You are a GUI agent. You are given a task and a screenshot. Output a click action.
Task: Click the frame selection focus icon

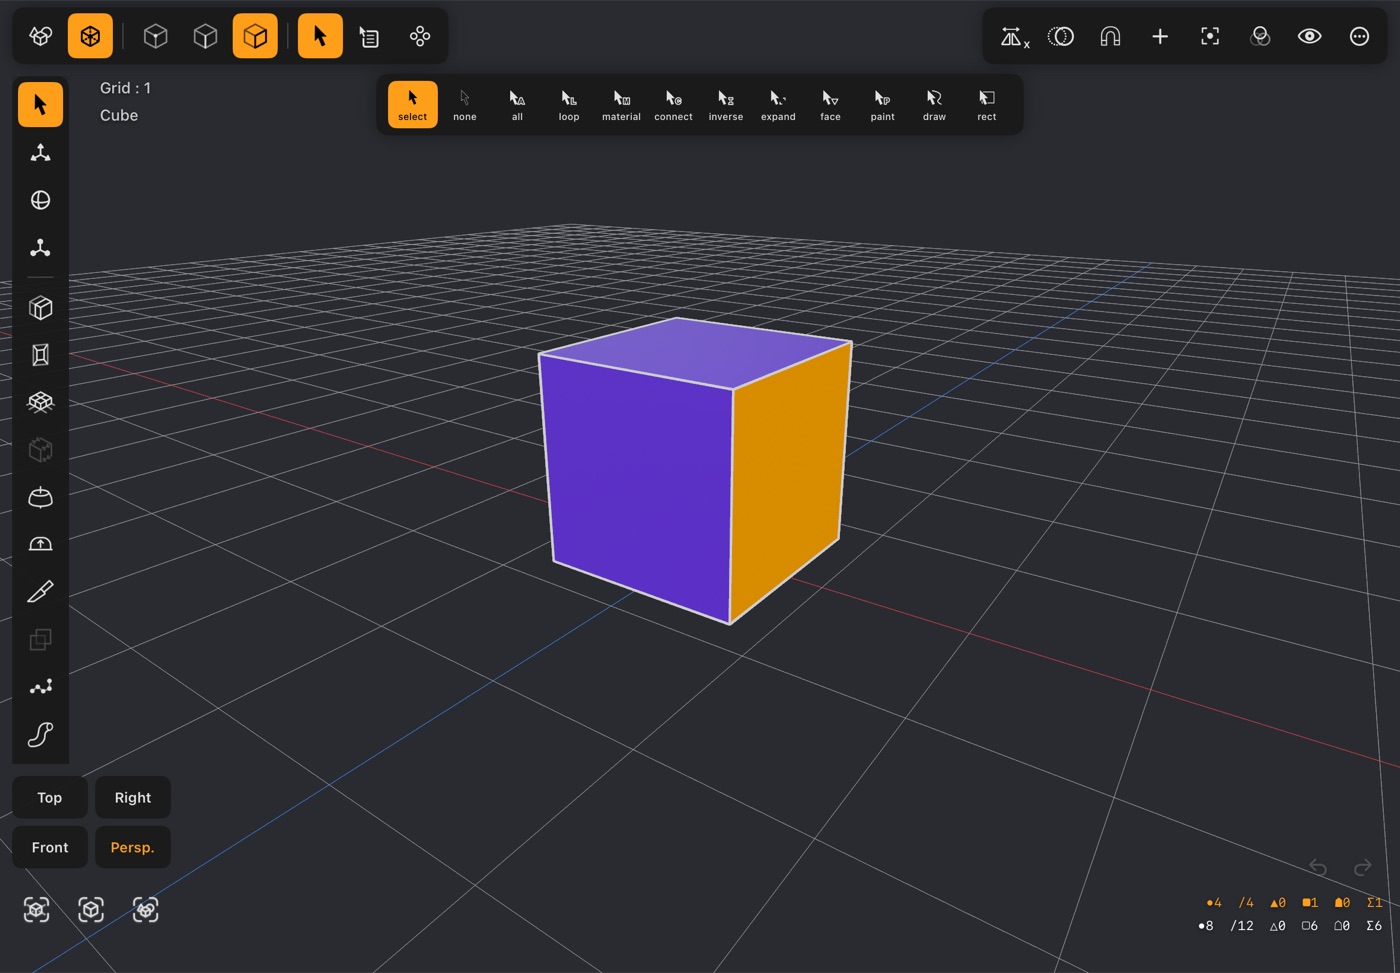coord(1210,36)
